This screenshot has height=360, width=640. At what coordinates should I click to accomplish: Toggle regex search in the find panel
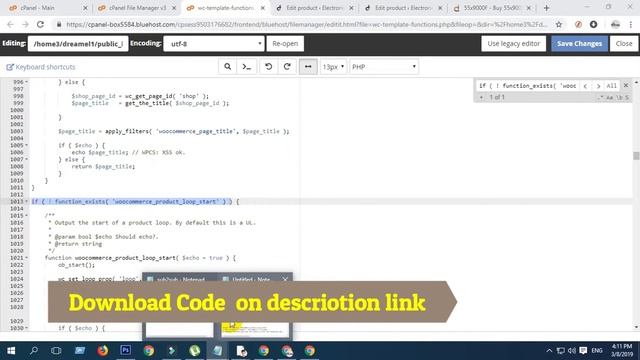(x=600, y=98)
